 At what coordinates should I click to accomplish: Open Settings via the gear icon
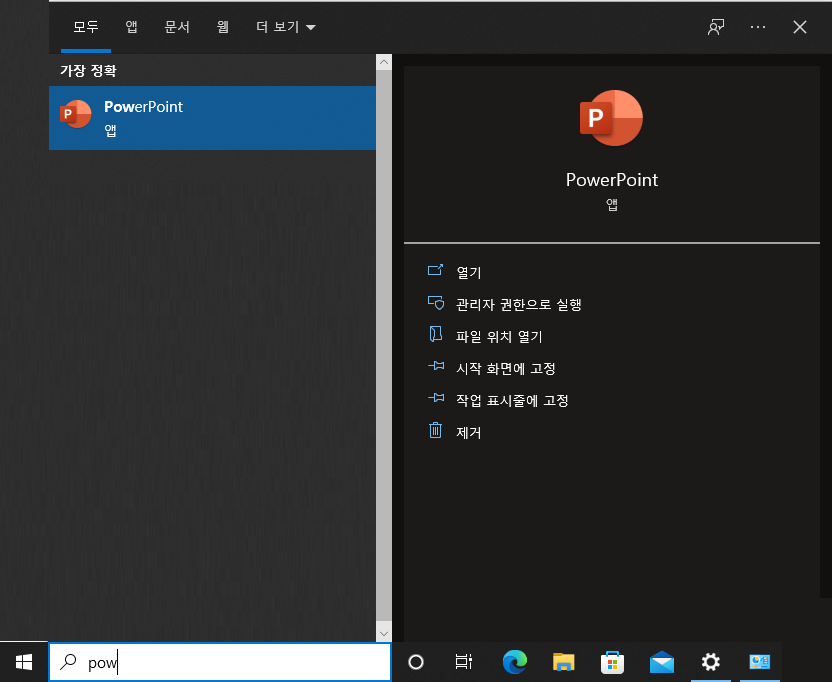[x=710, y=661]
